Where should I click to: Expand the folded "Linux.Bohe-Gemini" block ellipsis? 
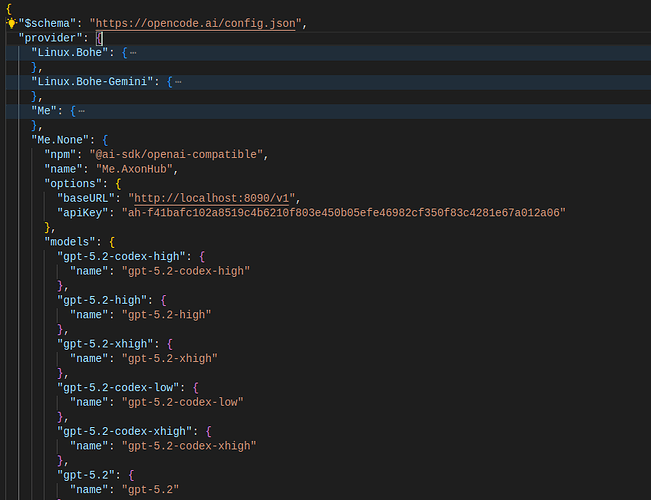pos(178,82)
